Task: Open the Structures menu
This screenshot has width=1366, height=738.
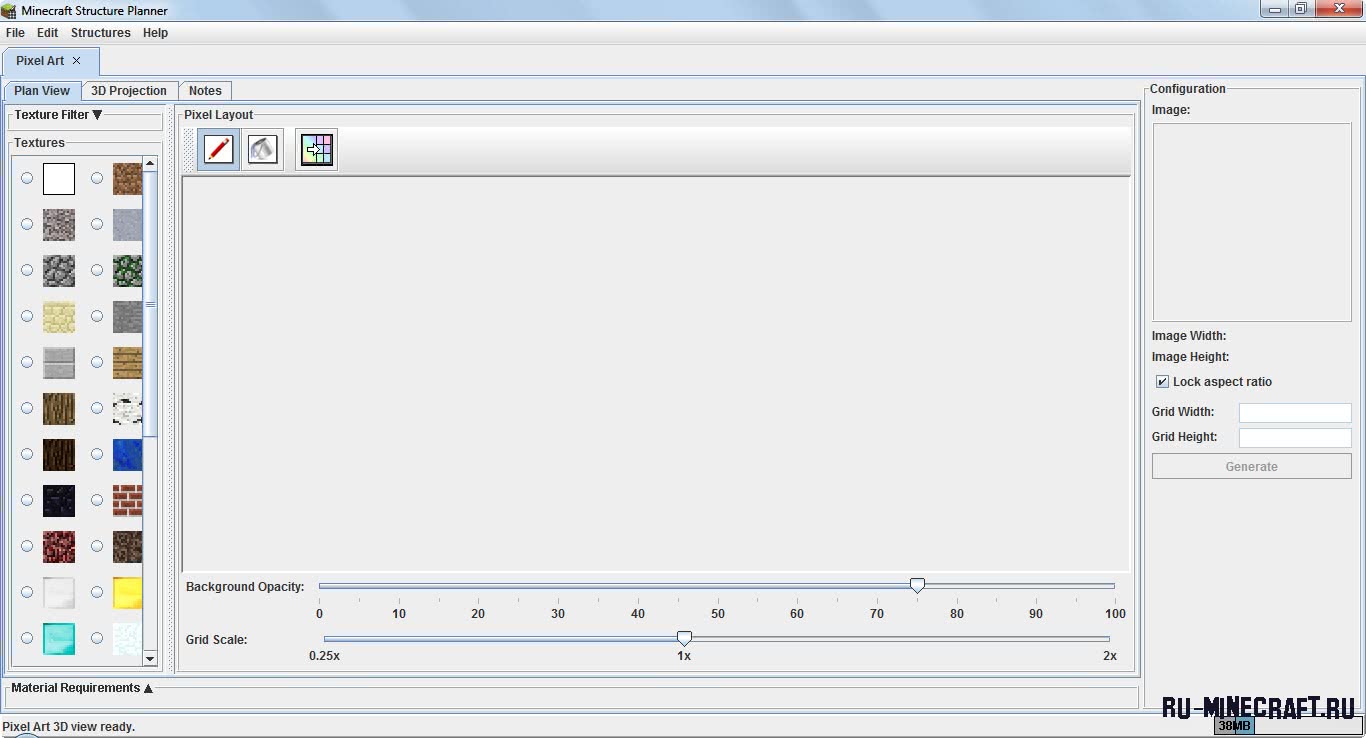Action: point(101,33)
